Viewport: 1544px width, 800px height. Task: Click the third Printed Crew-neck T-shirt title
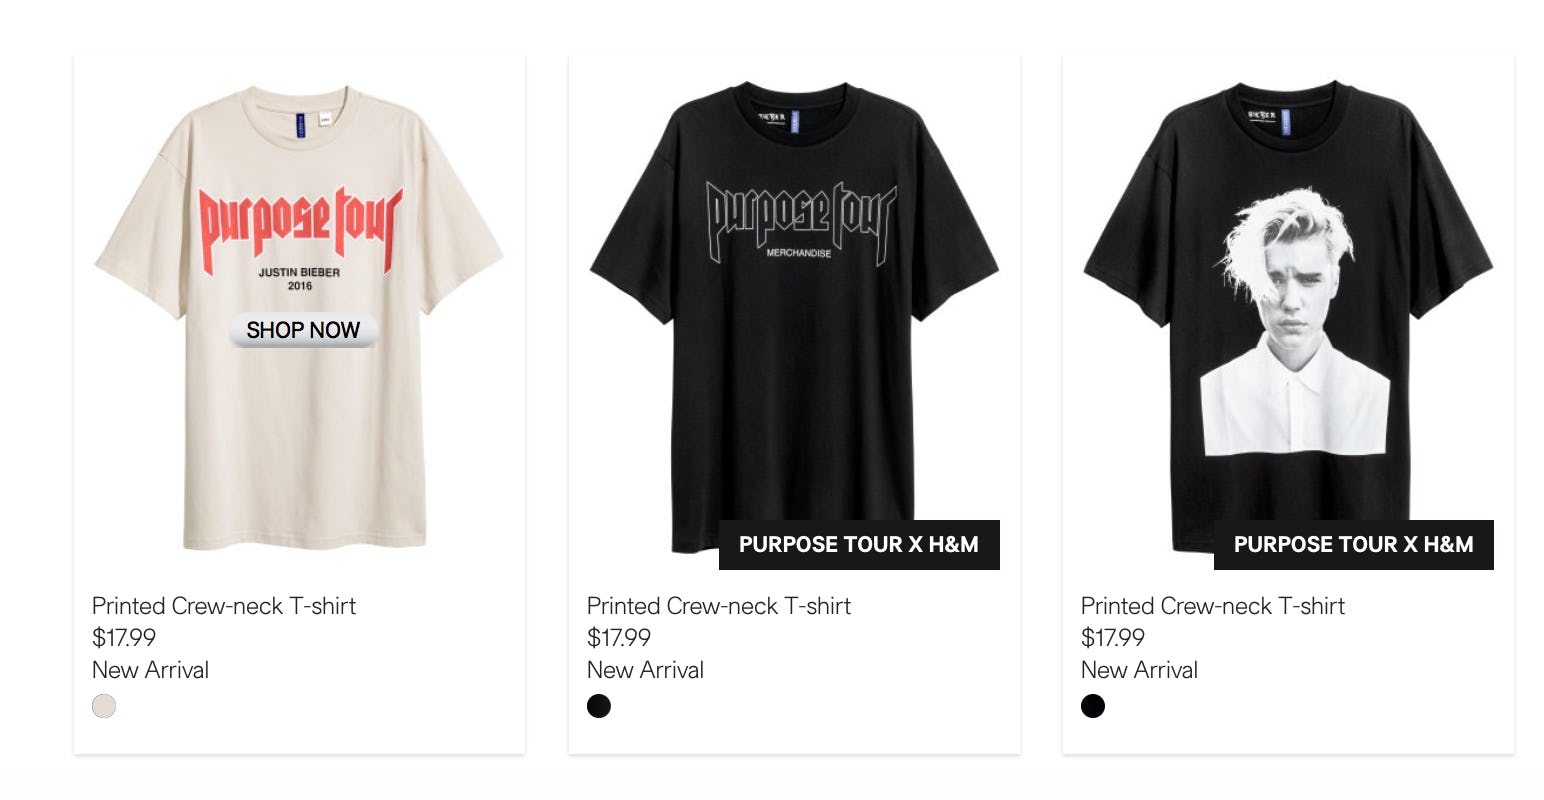[1213, 606]
